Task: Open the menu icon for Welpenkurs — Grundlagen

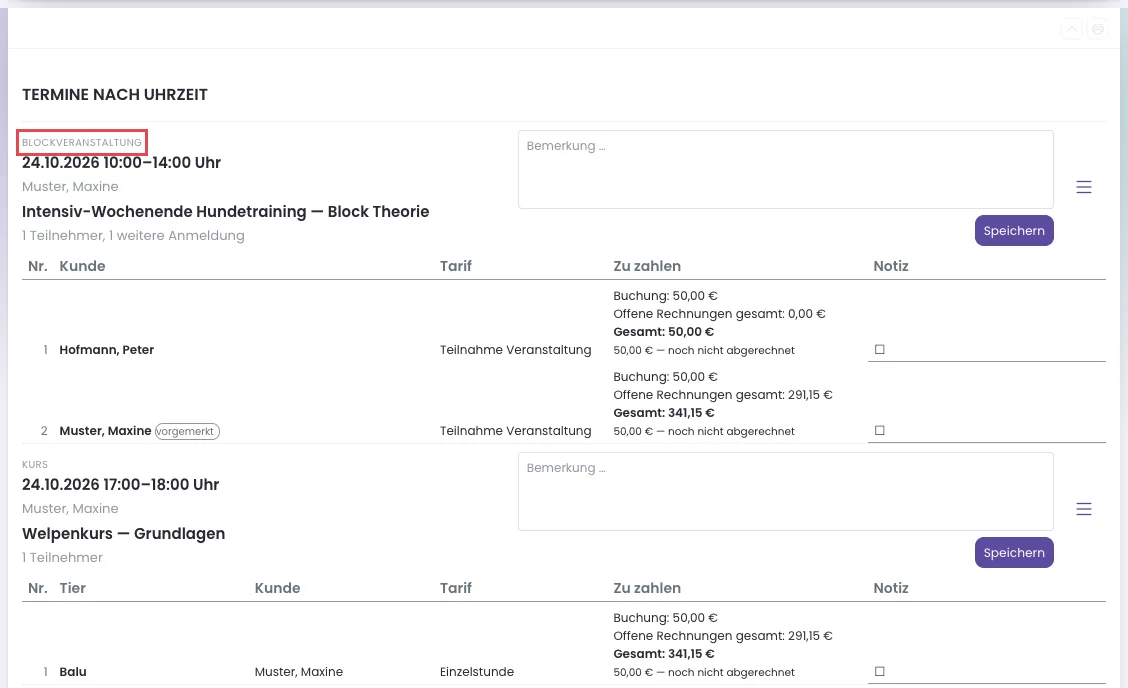Action: click(1083, 509)
